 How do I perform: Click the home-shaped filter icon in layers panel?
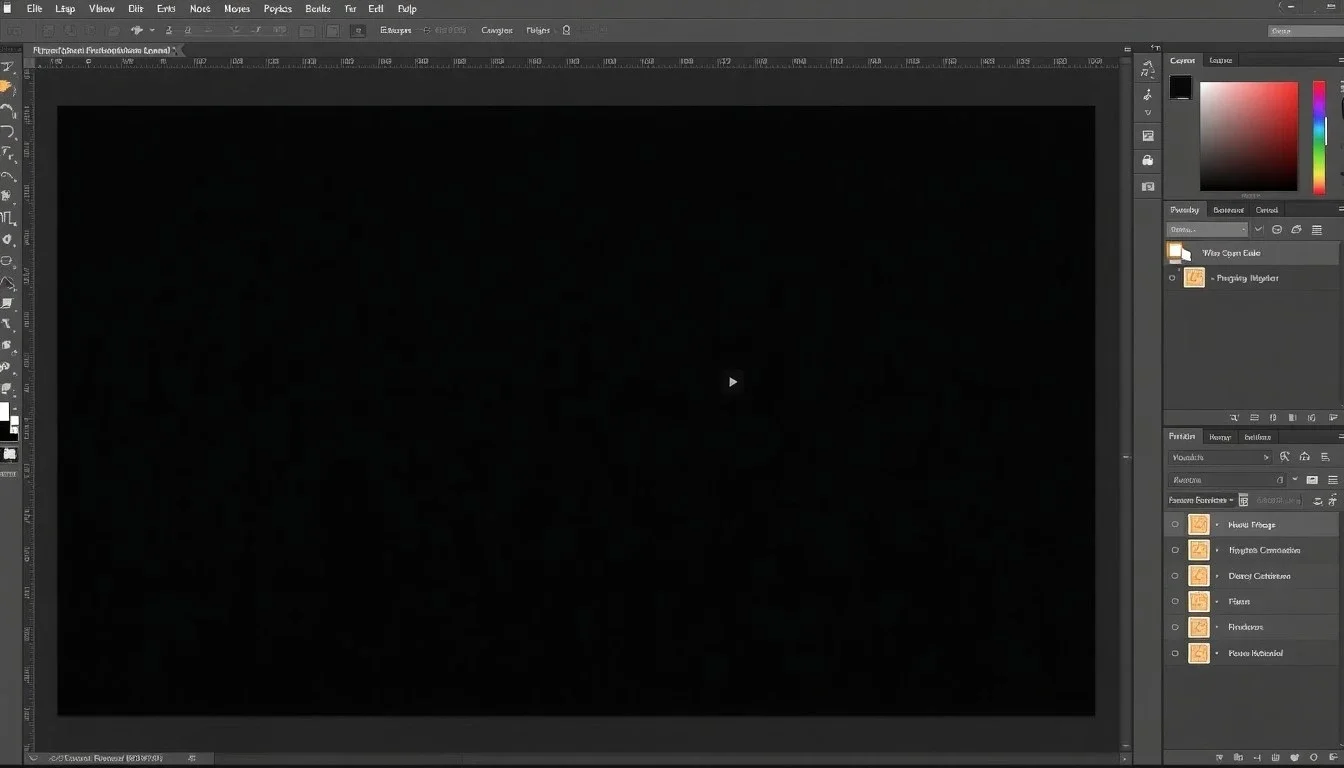(x=1305, y=457)
